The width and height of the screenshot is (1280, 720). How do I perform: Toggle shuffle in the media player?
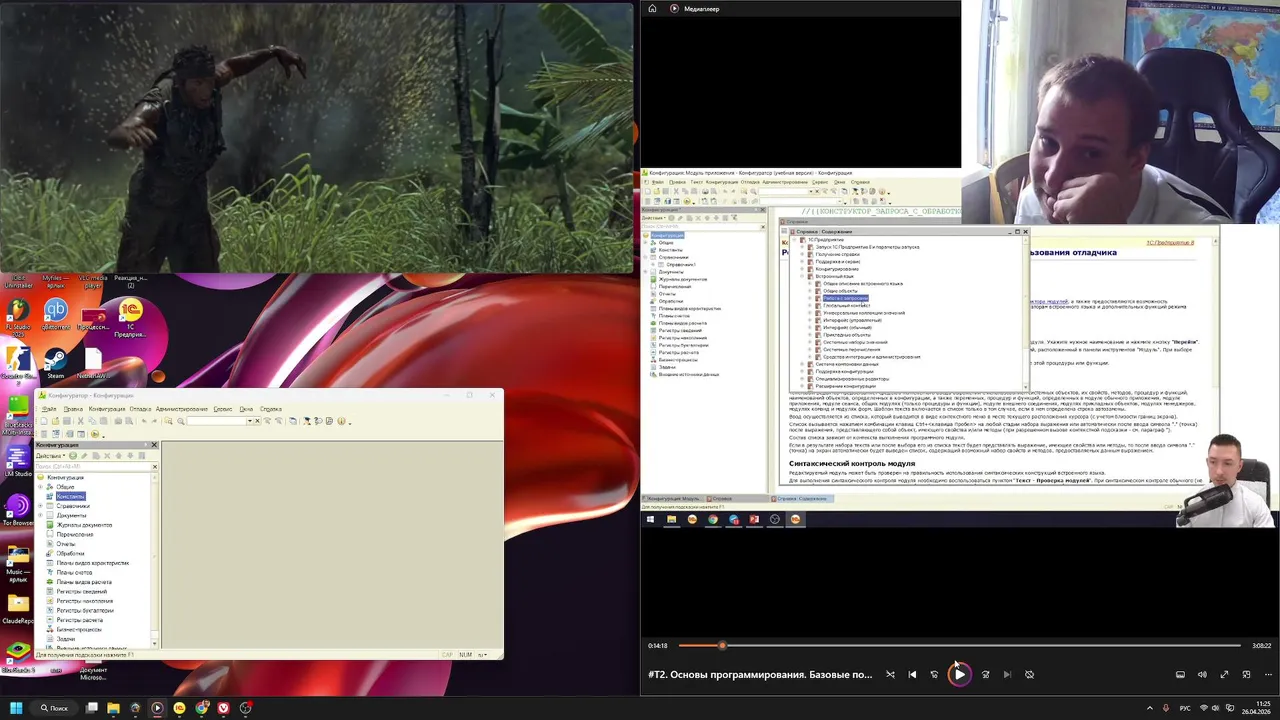890,674
